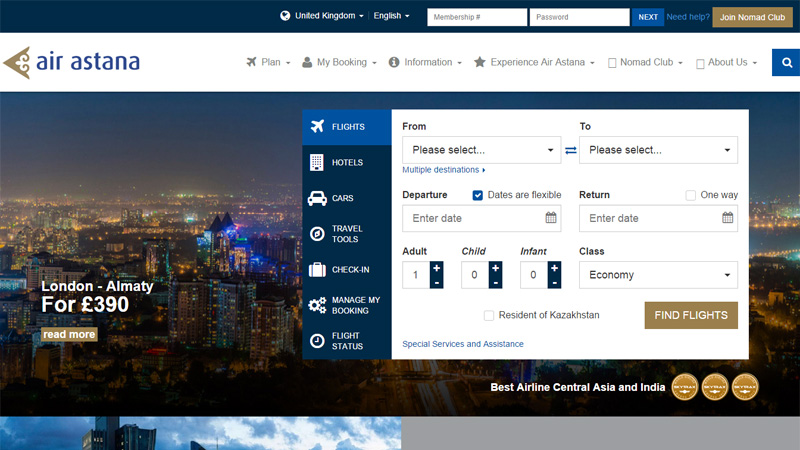Click the Password field
Viewport: 800px width, 450px height.
pos(580,17)
